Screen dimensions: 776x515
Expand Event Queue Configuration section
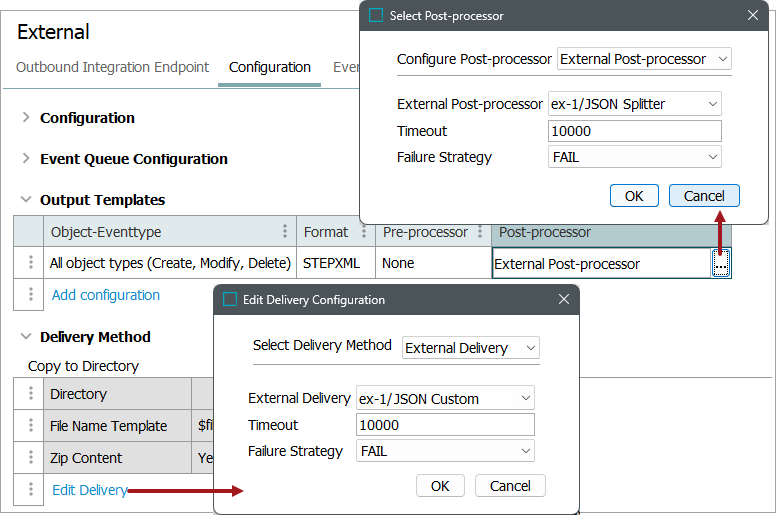click(26, 159)
